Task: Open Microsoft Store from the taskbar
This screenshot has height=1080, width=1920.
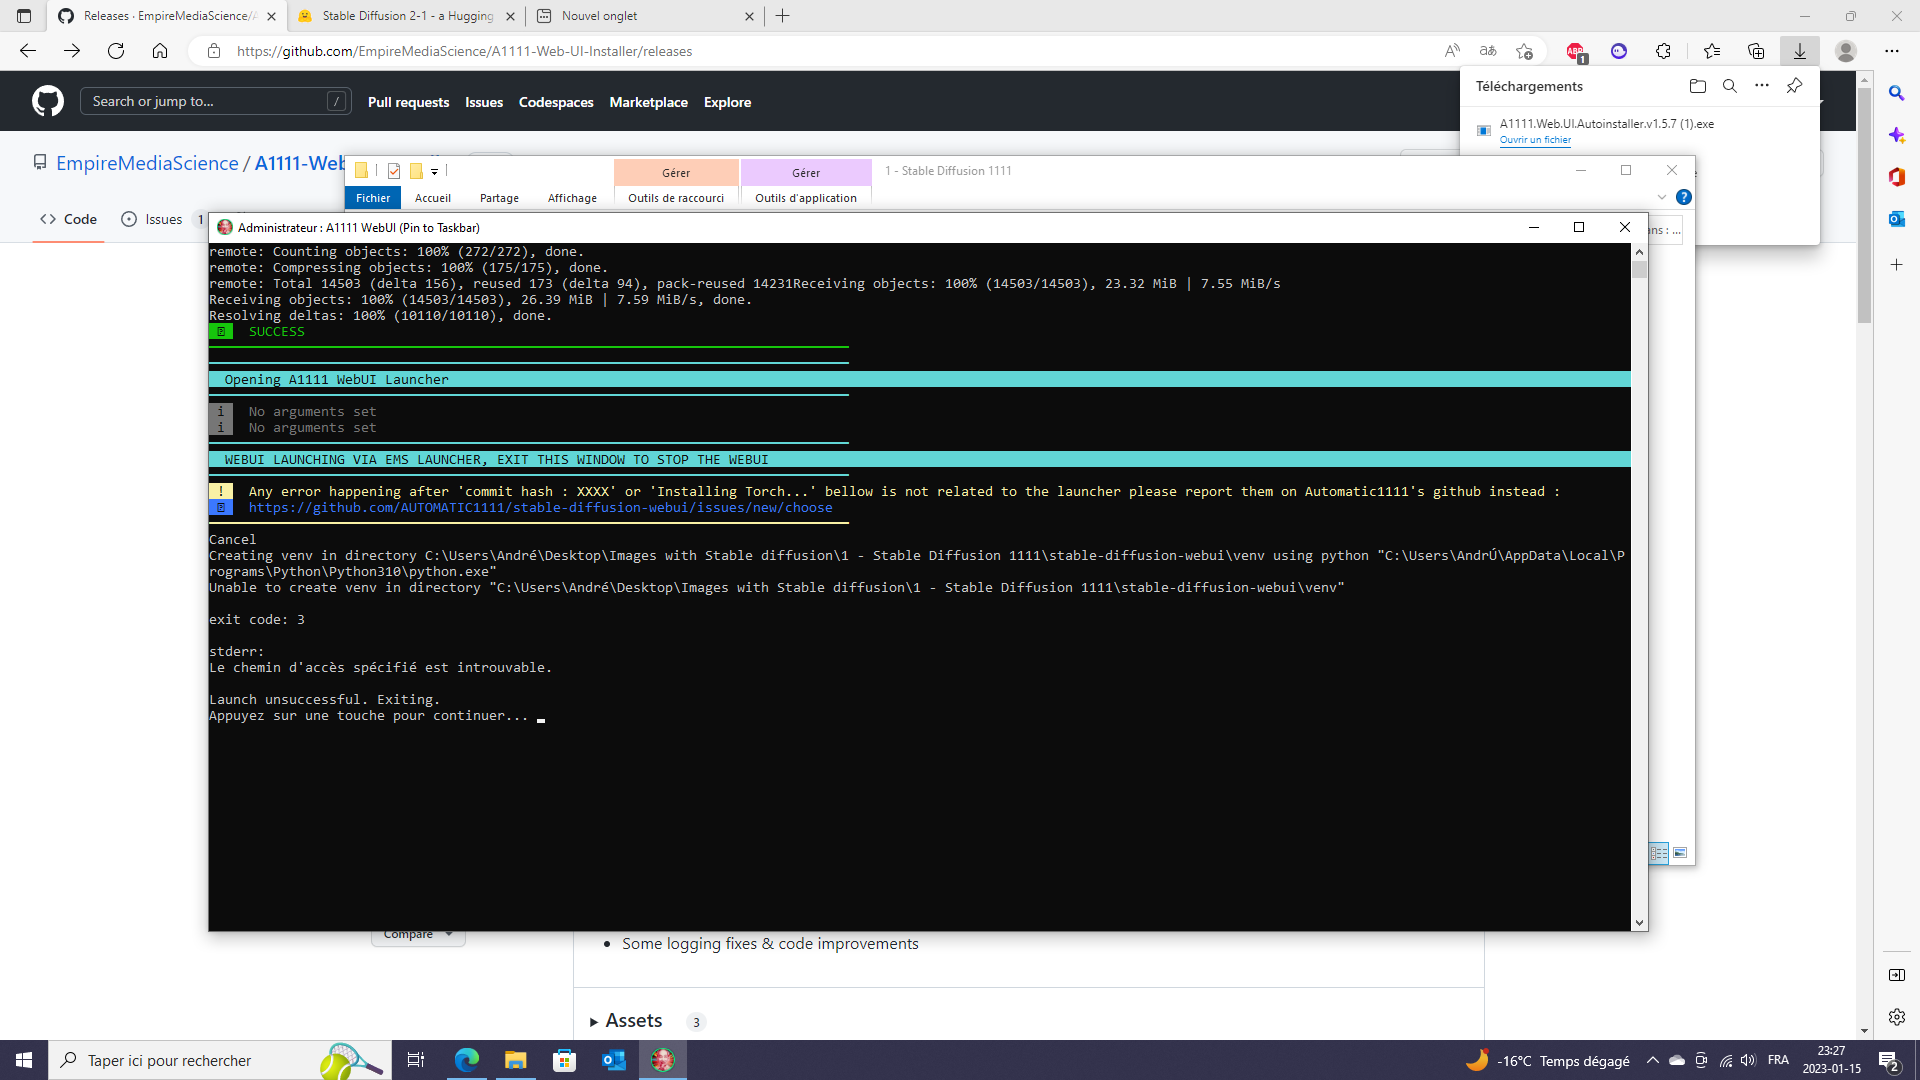Action: 565,1060
